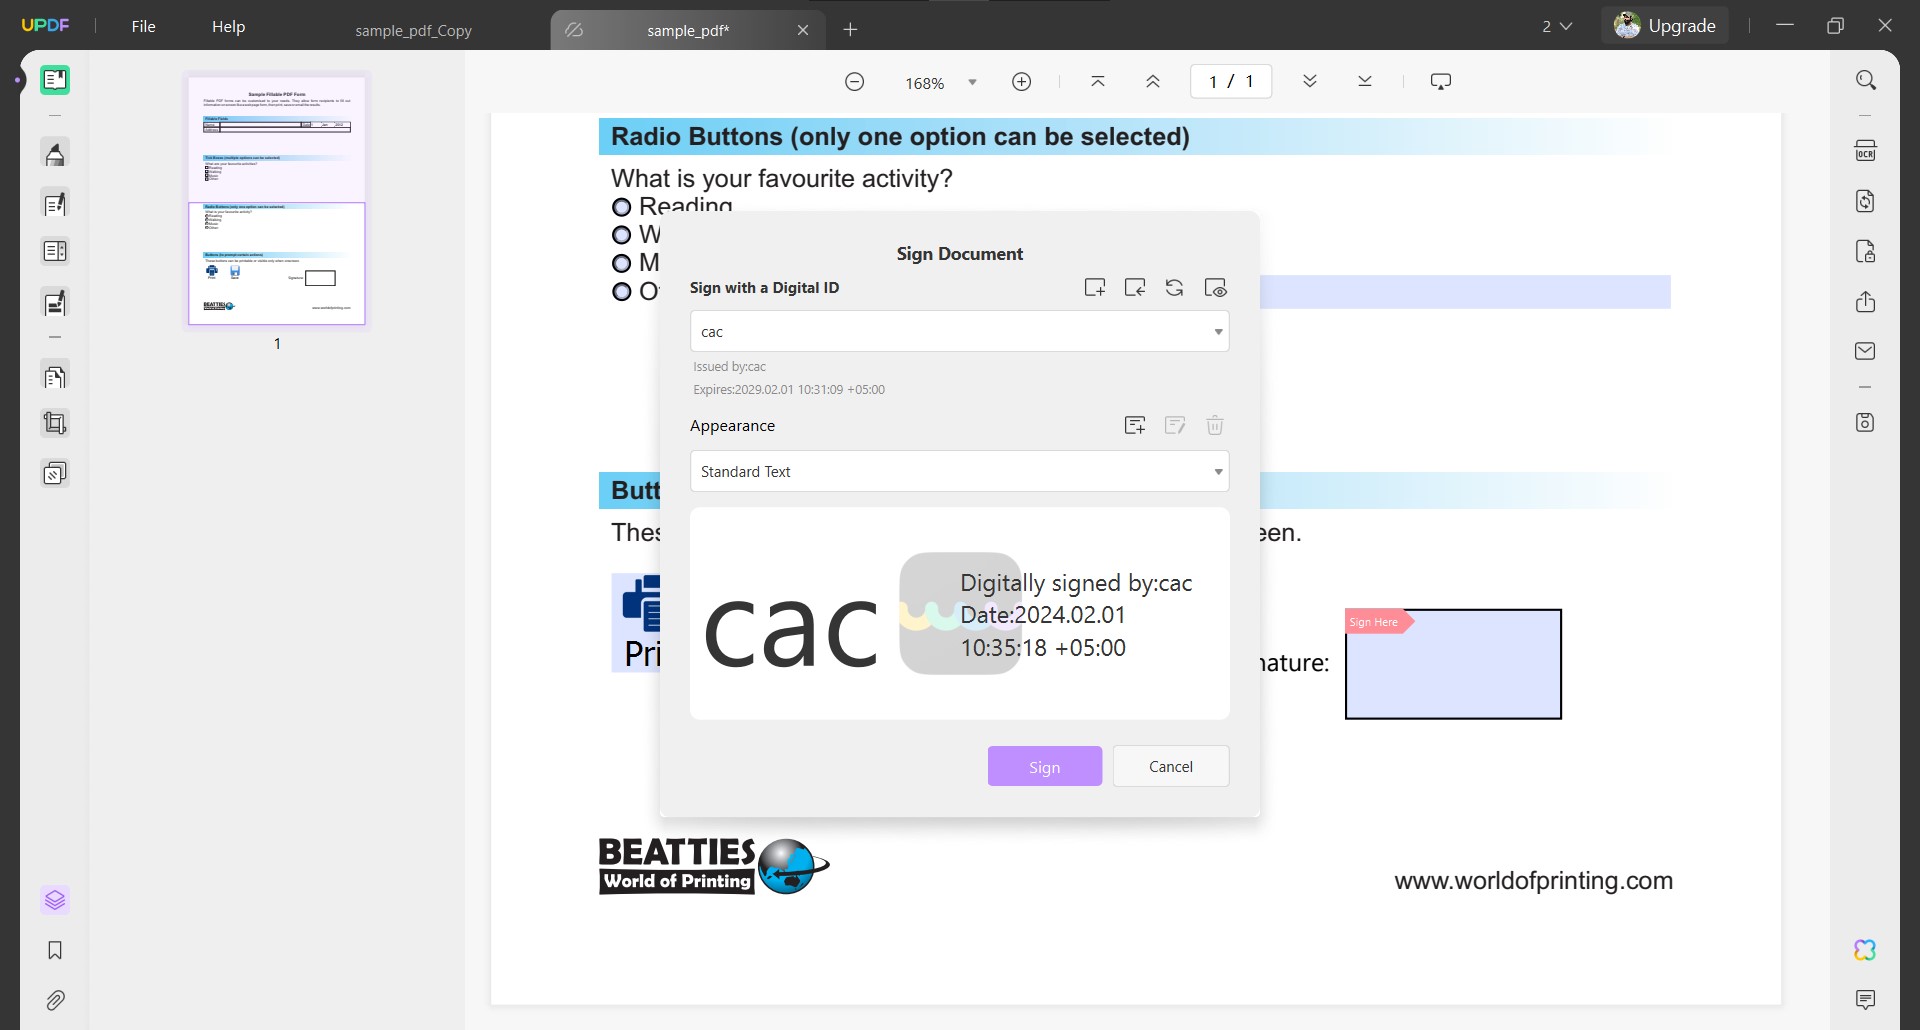The image size is (1920, 1030).
Task: Go to next page arrow
Action: point(1310,82)
